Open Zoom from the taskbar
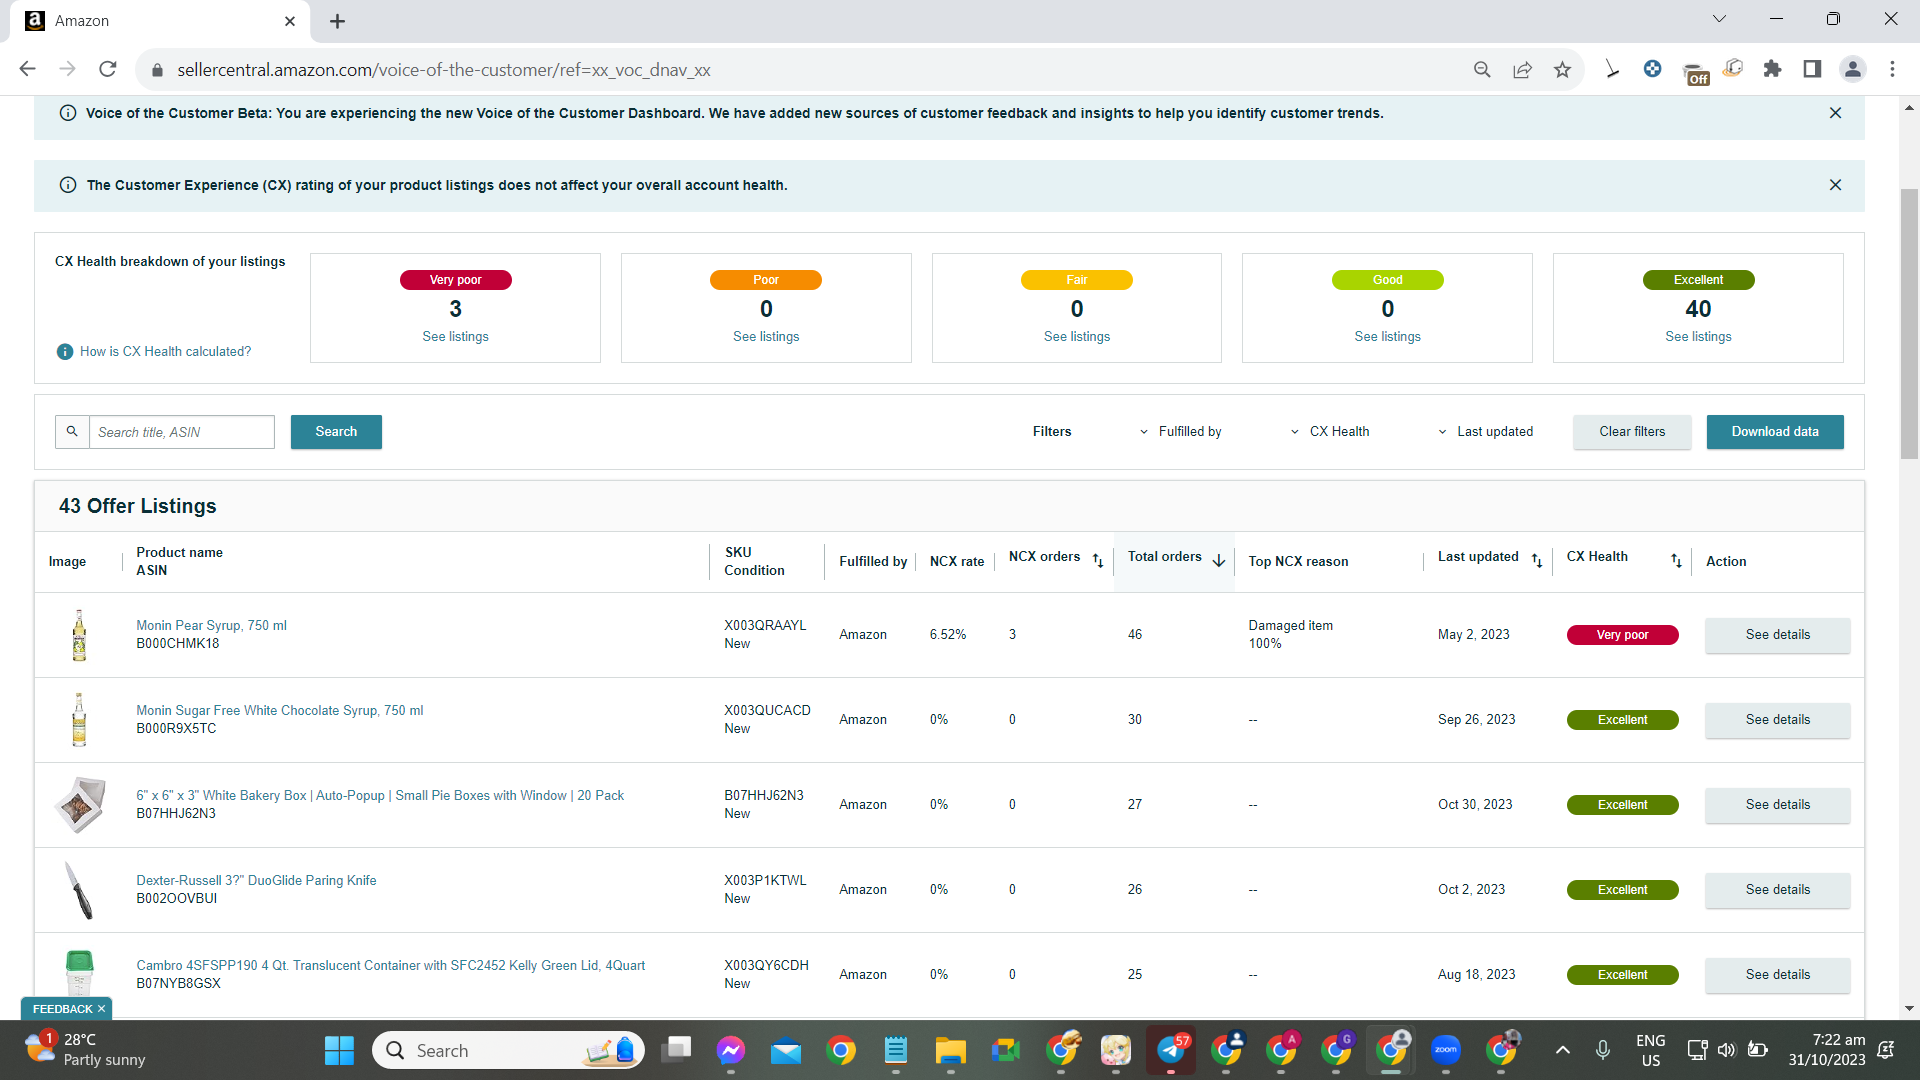Image resolution: width=1920 pixels, height=1080 pixels. (x=1446, y=1051)
